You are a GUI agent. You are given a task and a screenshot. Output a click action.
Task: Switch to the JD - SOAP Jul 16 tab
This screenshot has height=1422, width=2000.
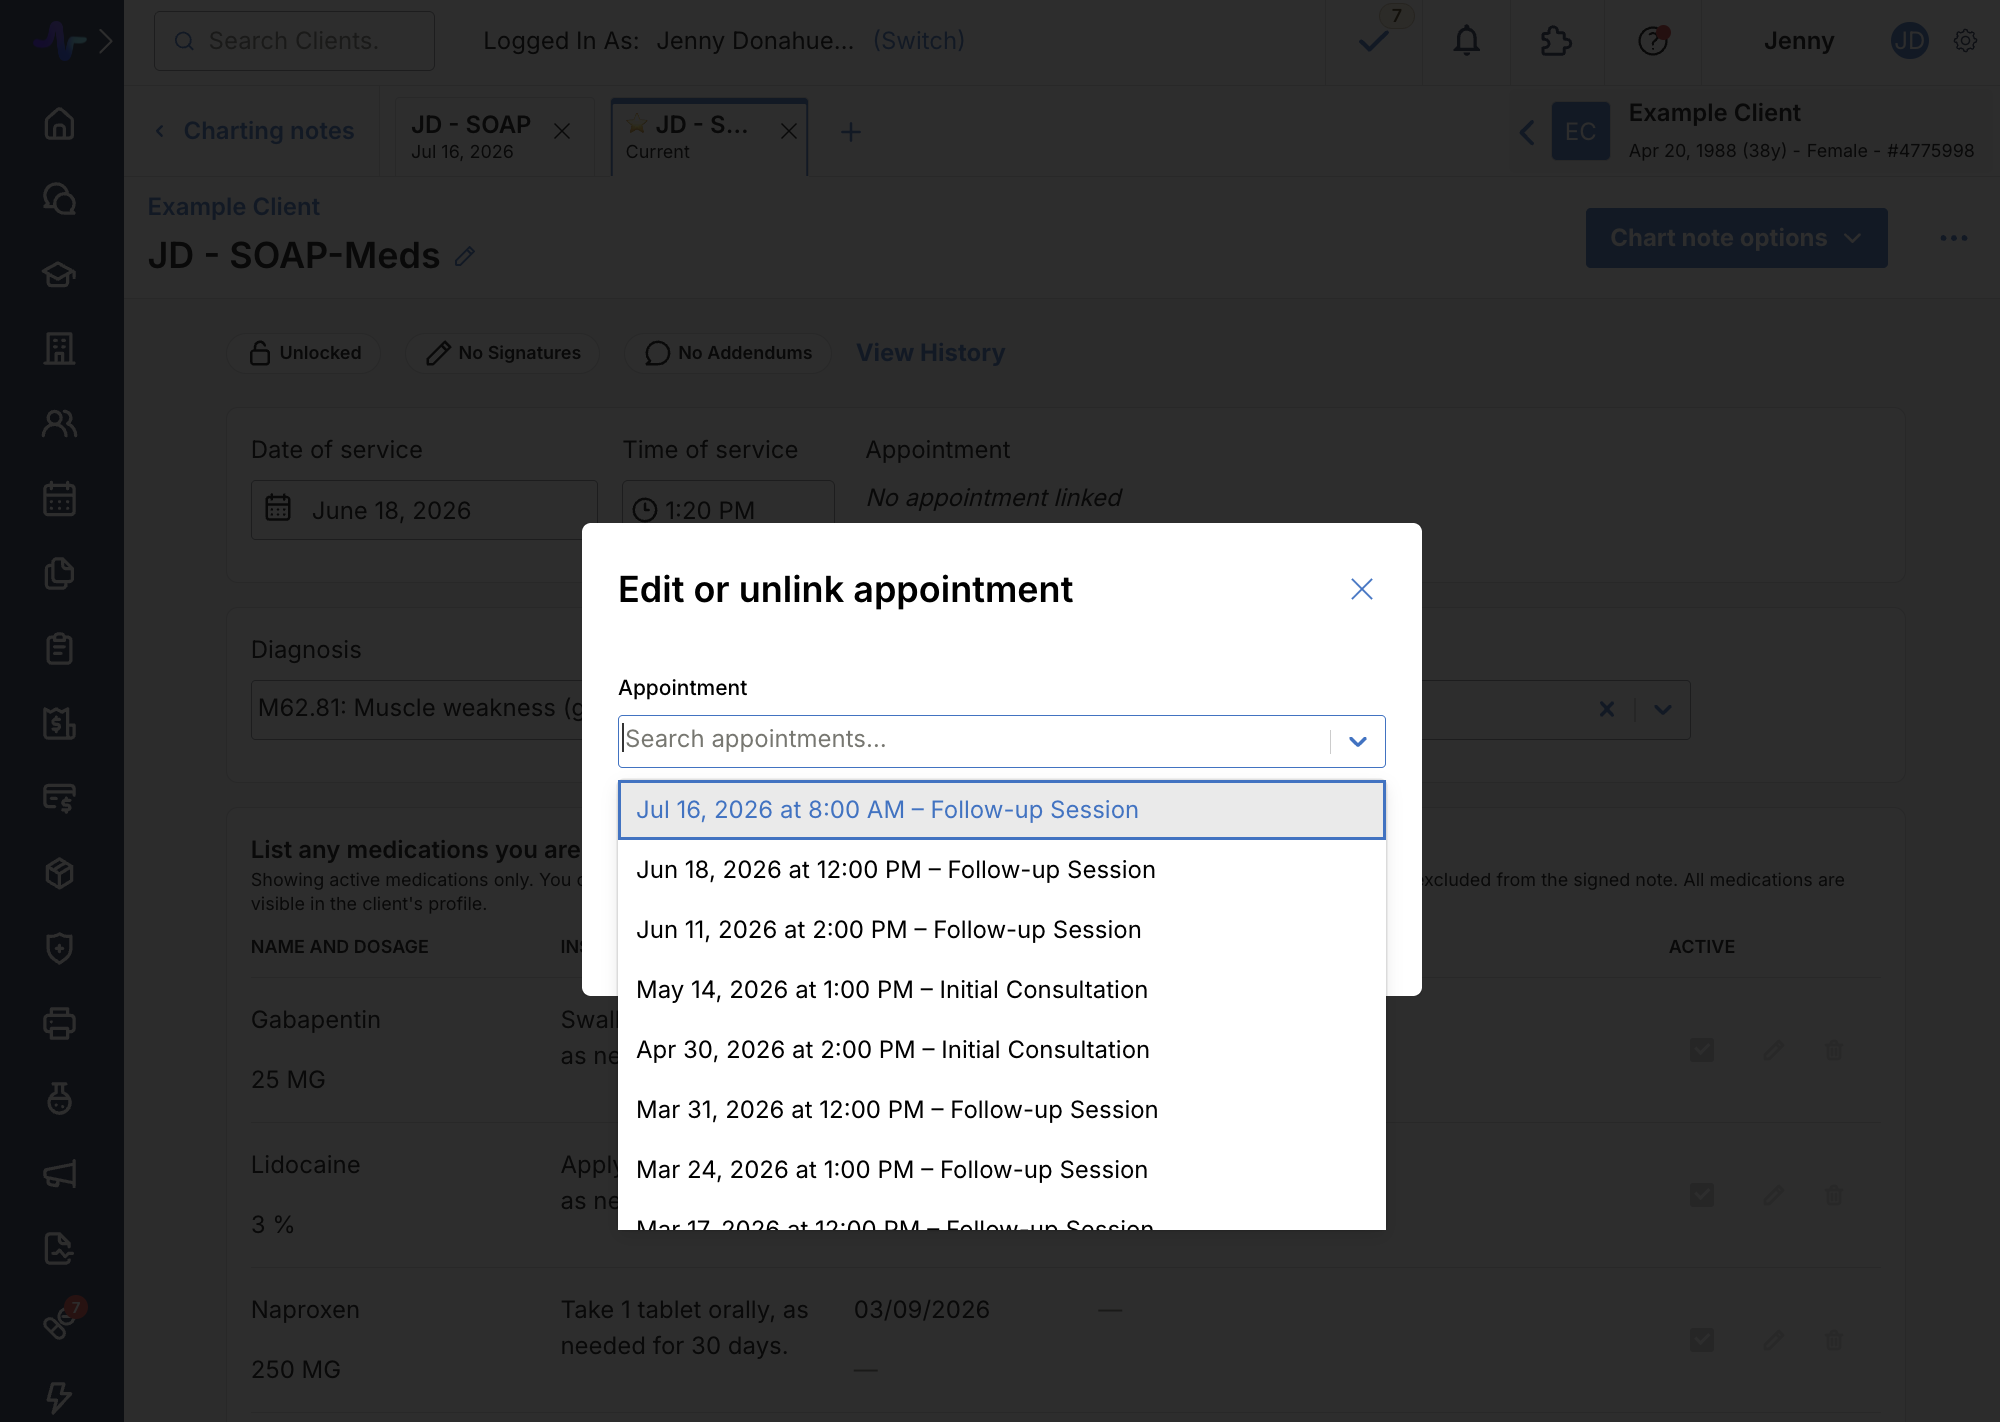pyautogui.click(x=471, y=137)
